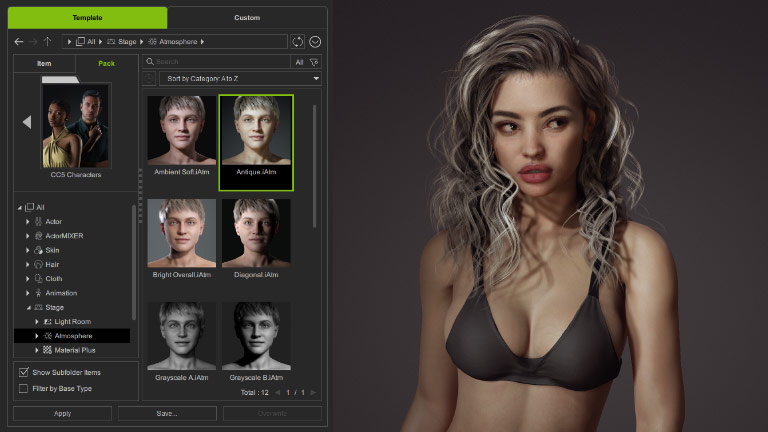Switch to the Custom tab
The width and height of the screenshot is (768, 432).
coord(247,18)
